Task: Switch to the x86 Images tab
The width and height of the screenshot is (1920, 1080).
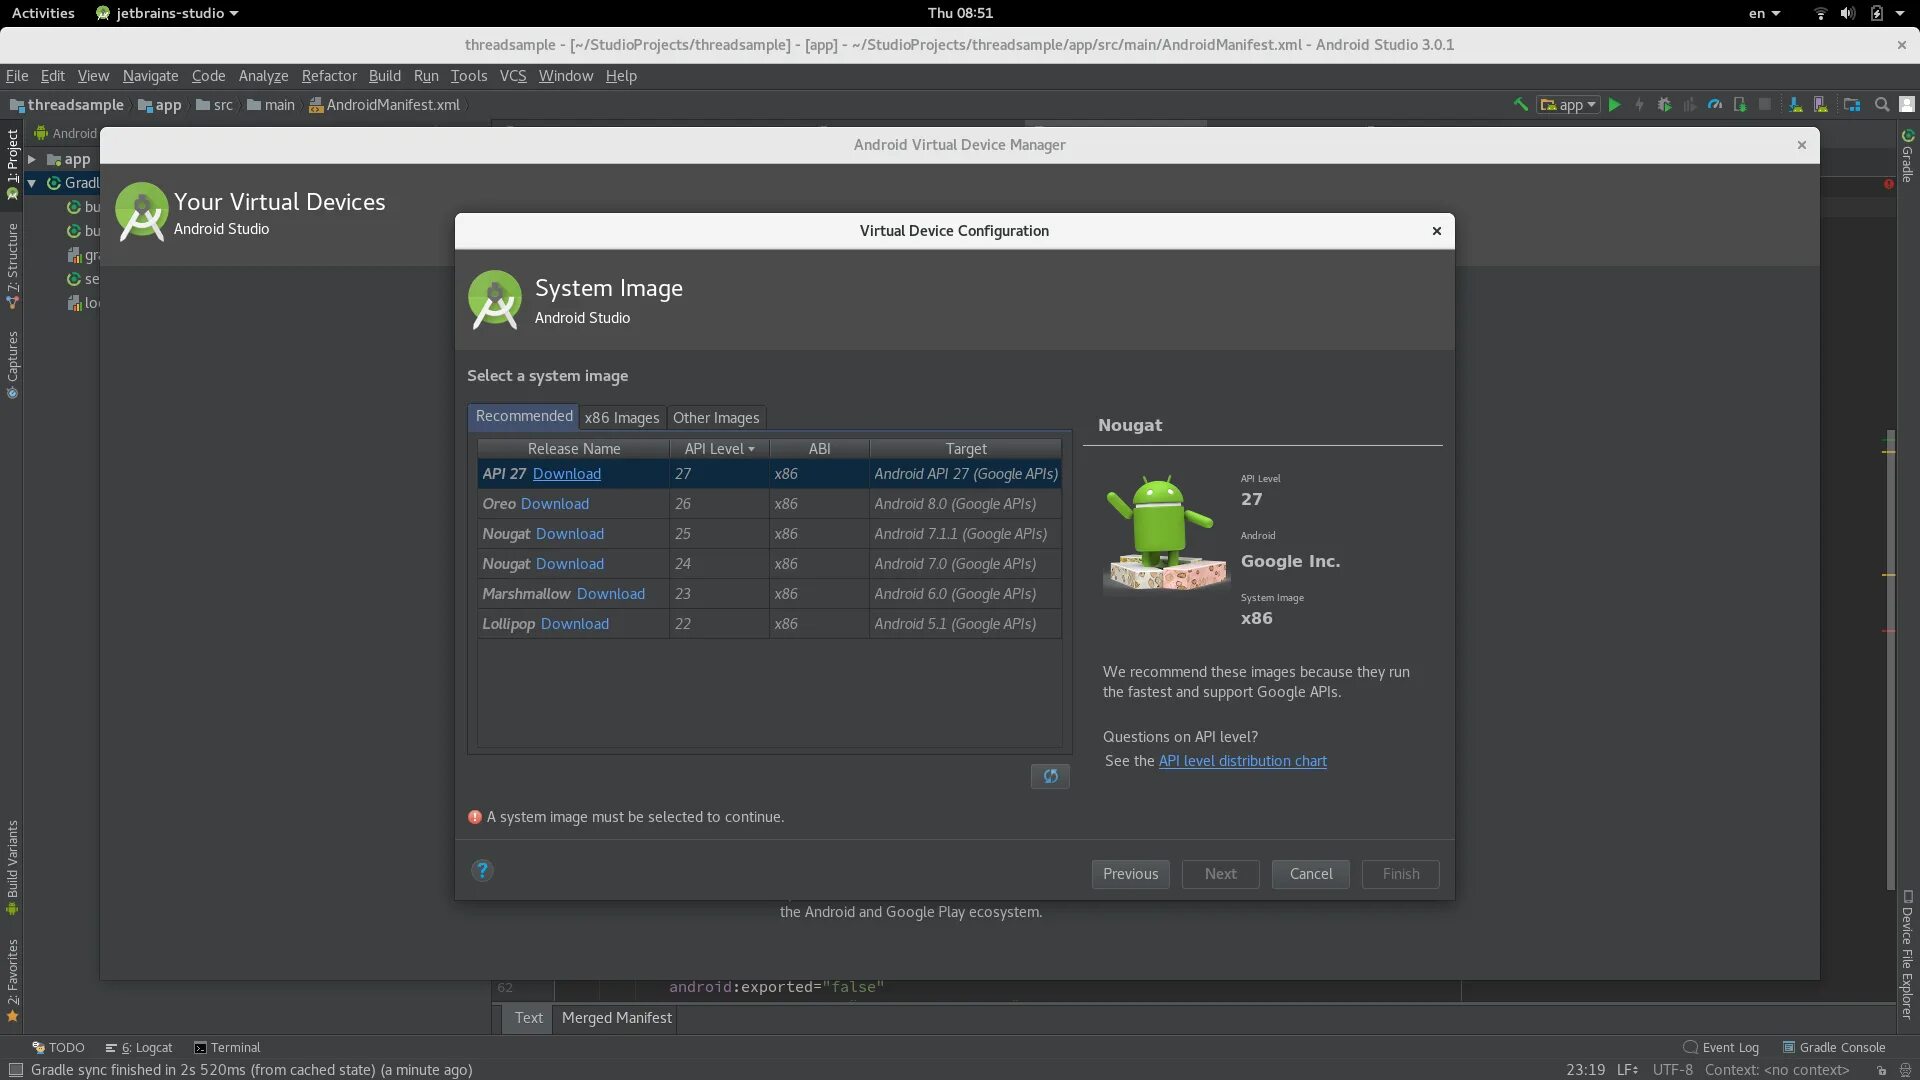Action: (x=621, y=418)
